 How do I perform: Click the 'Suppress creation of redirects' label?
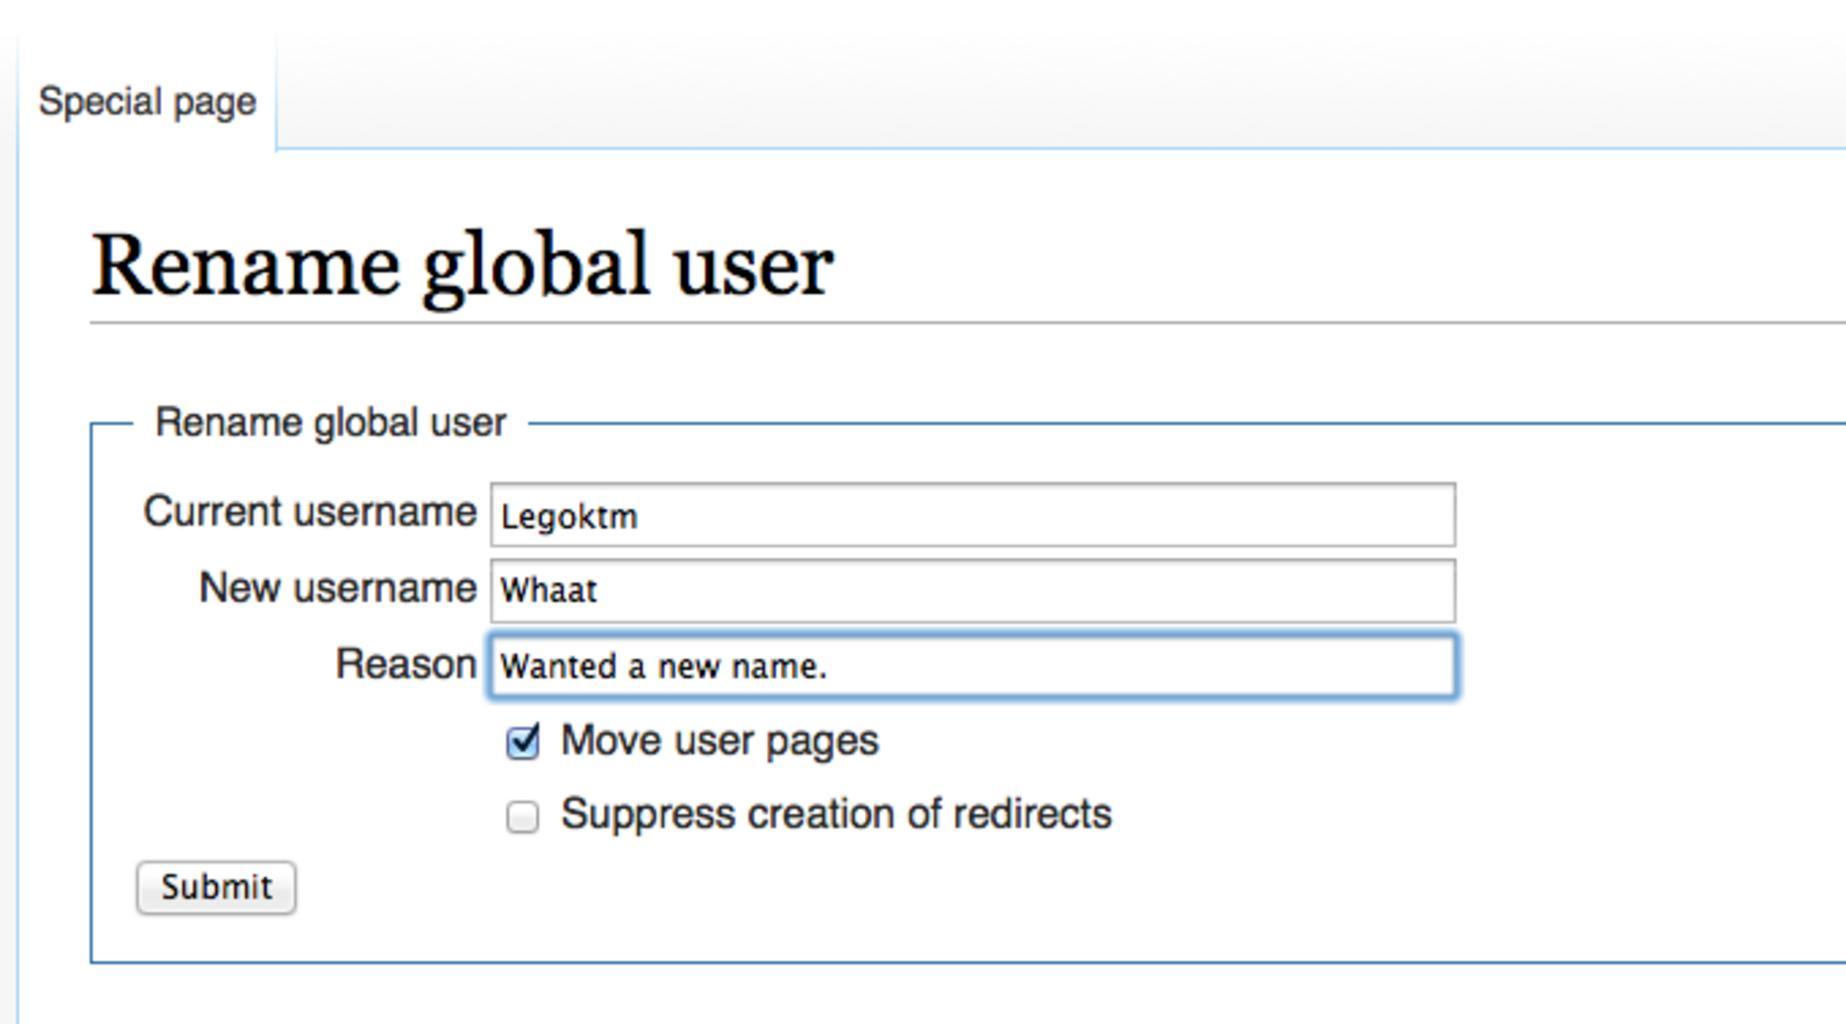click(835, 814)
